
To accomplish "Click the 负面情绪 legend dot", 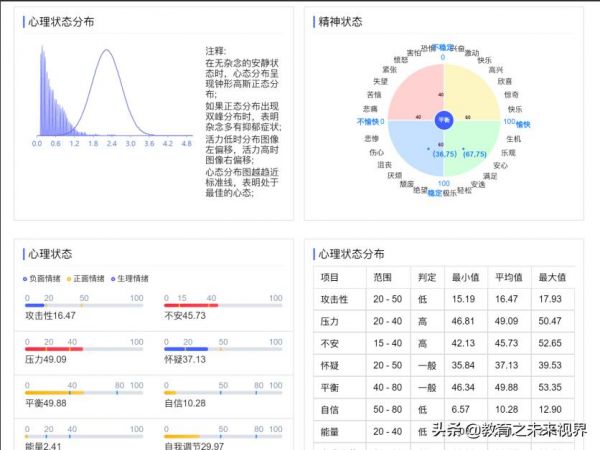I will click(x=25, y=279).
